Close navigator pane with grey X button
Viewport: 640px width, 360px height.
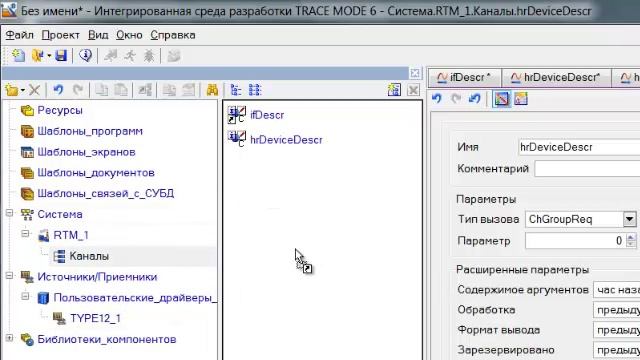click(x=413, y=90)
